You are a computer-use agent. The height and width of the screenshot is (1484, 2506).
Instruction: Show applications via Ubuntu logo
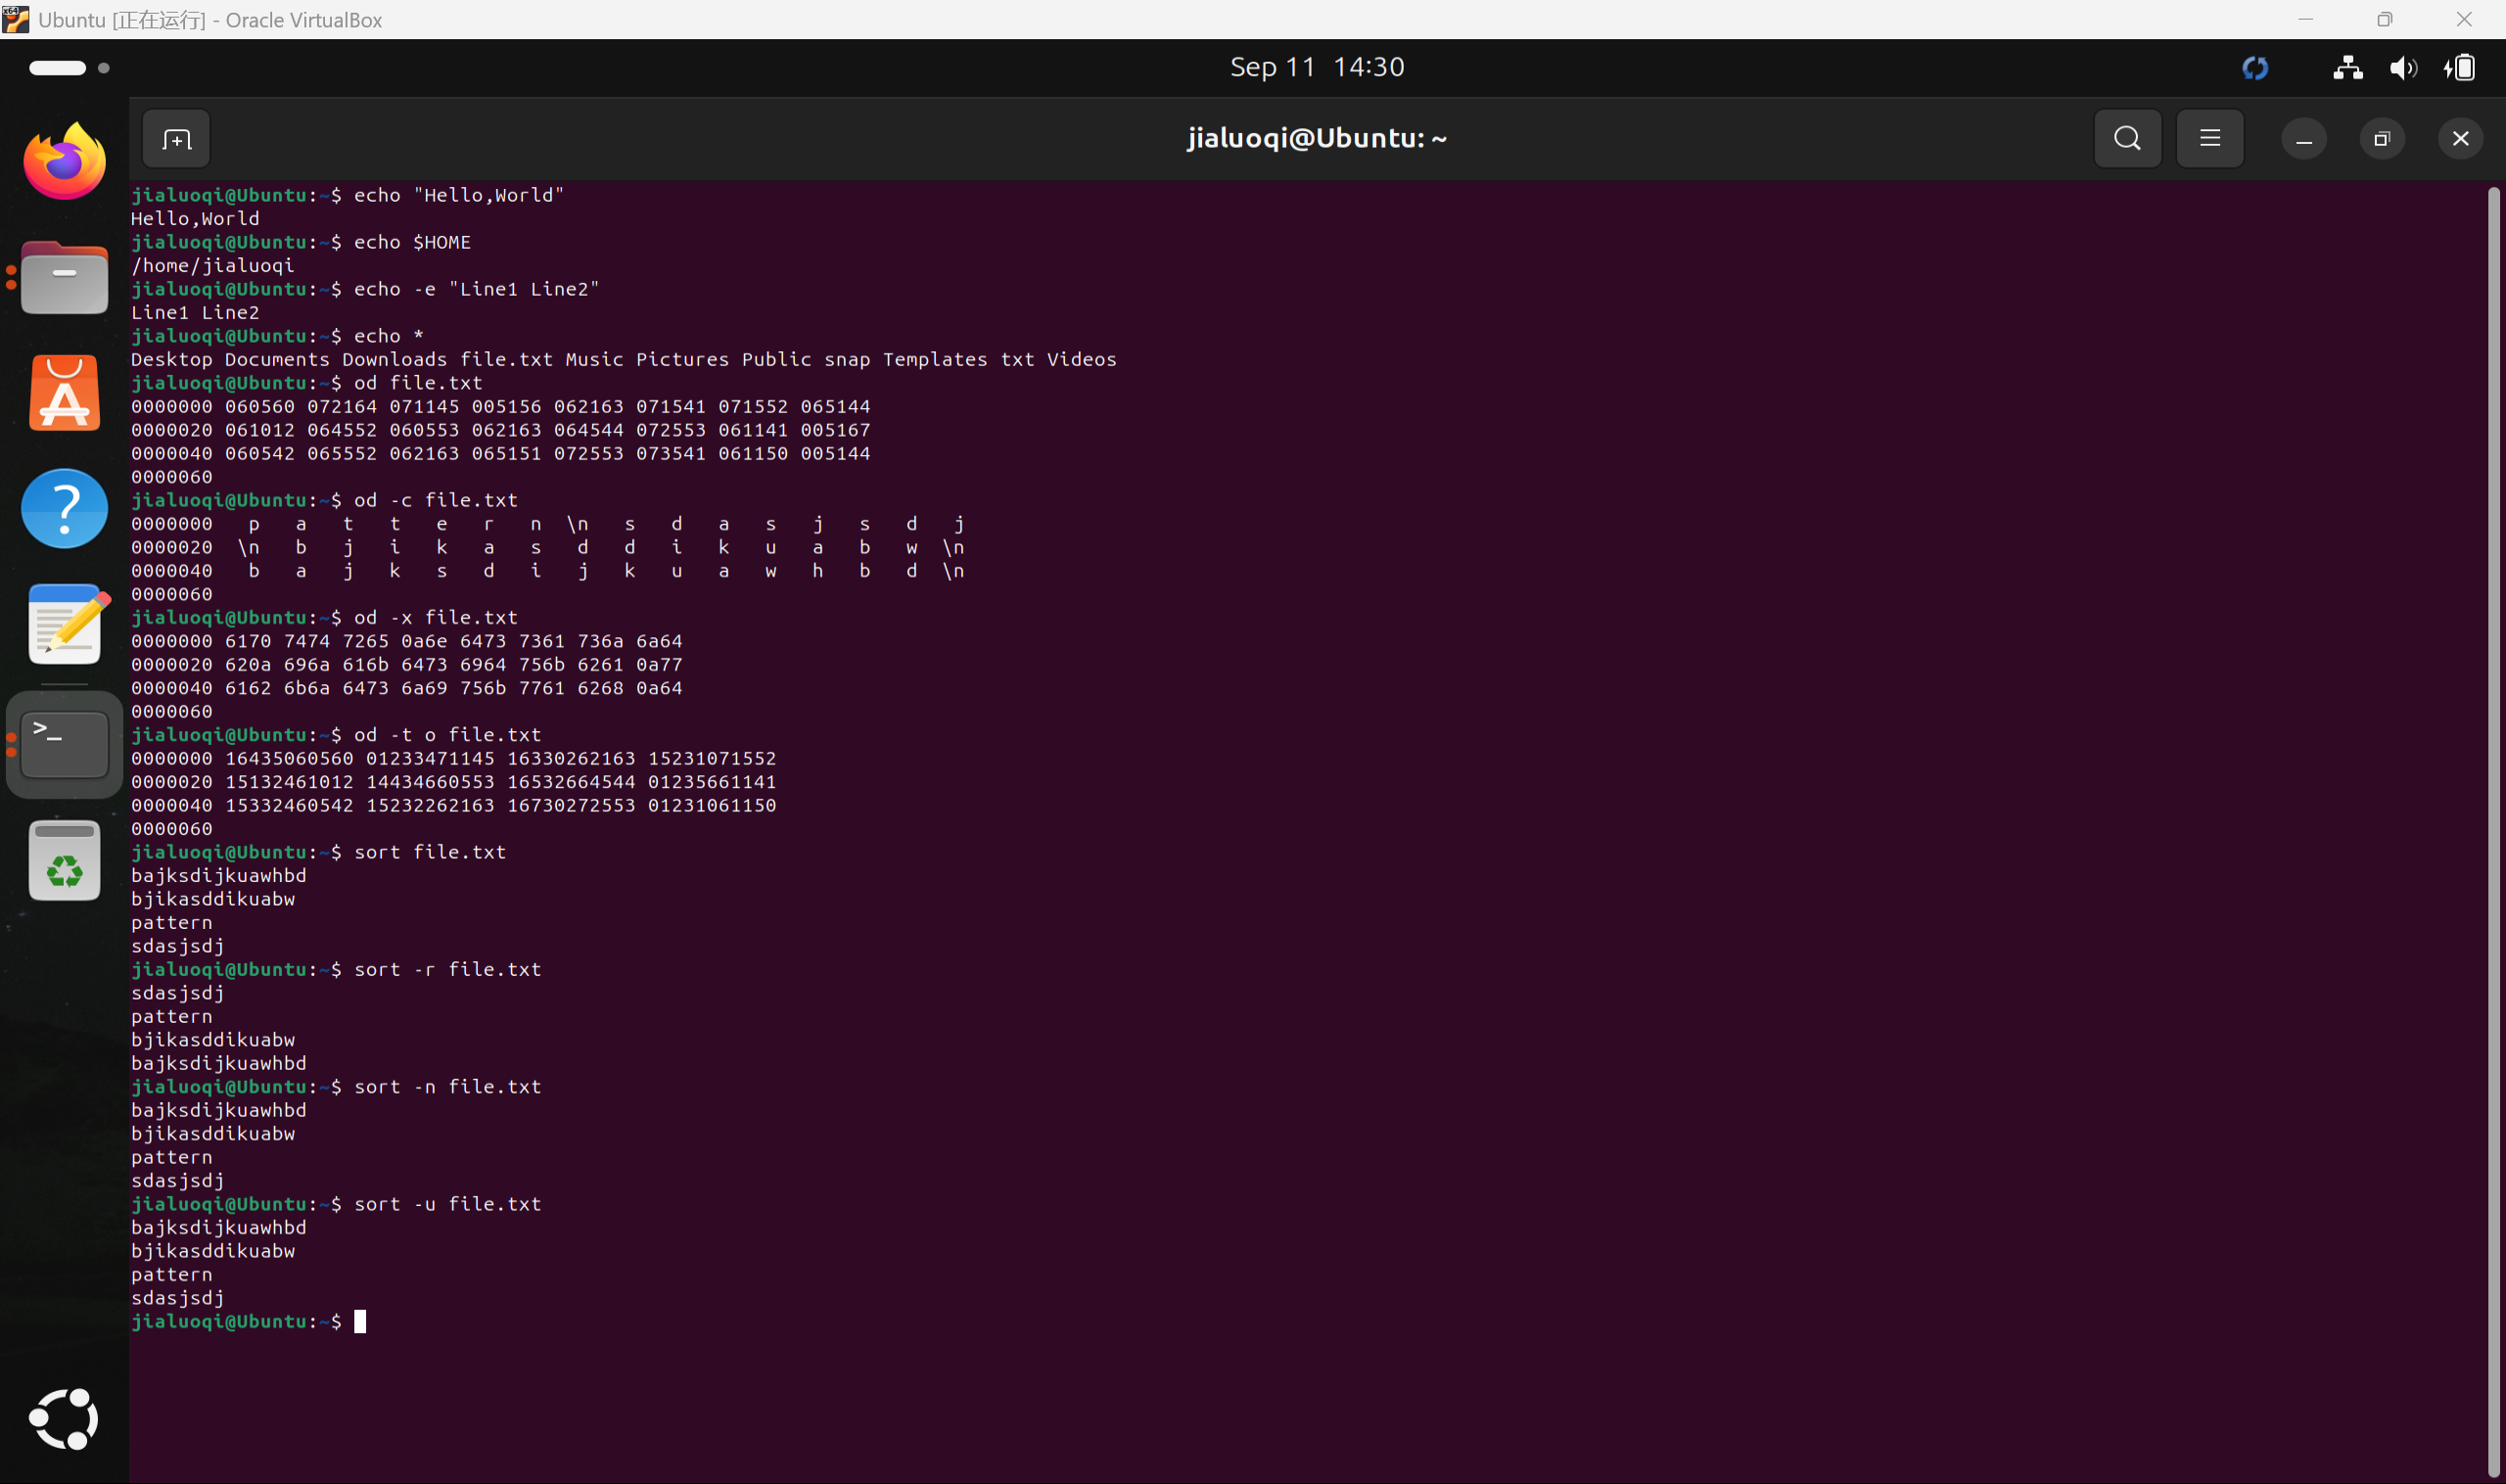coord(64,1418)
